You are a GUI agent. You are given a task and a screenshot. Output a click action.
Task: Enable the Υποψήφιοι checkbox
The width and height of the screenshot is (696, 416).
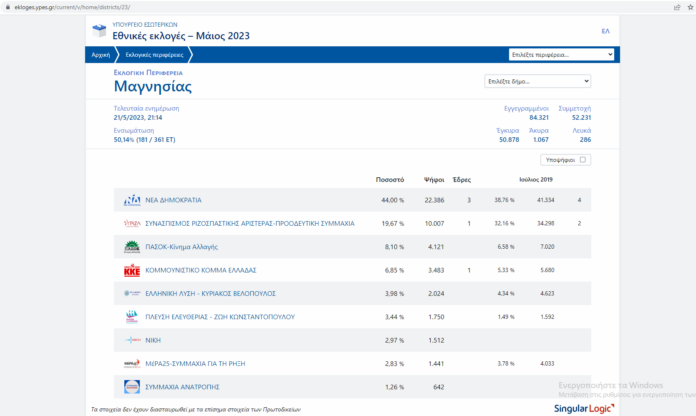[584, 159]
